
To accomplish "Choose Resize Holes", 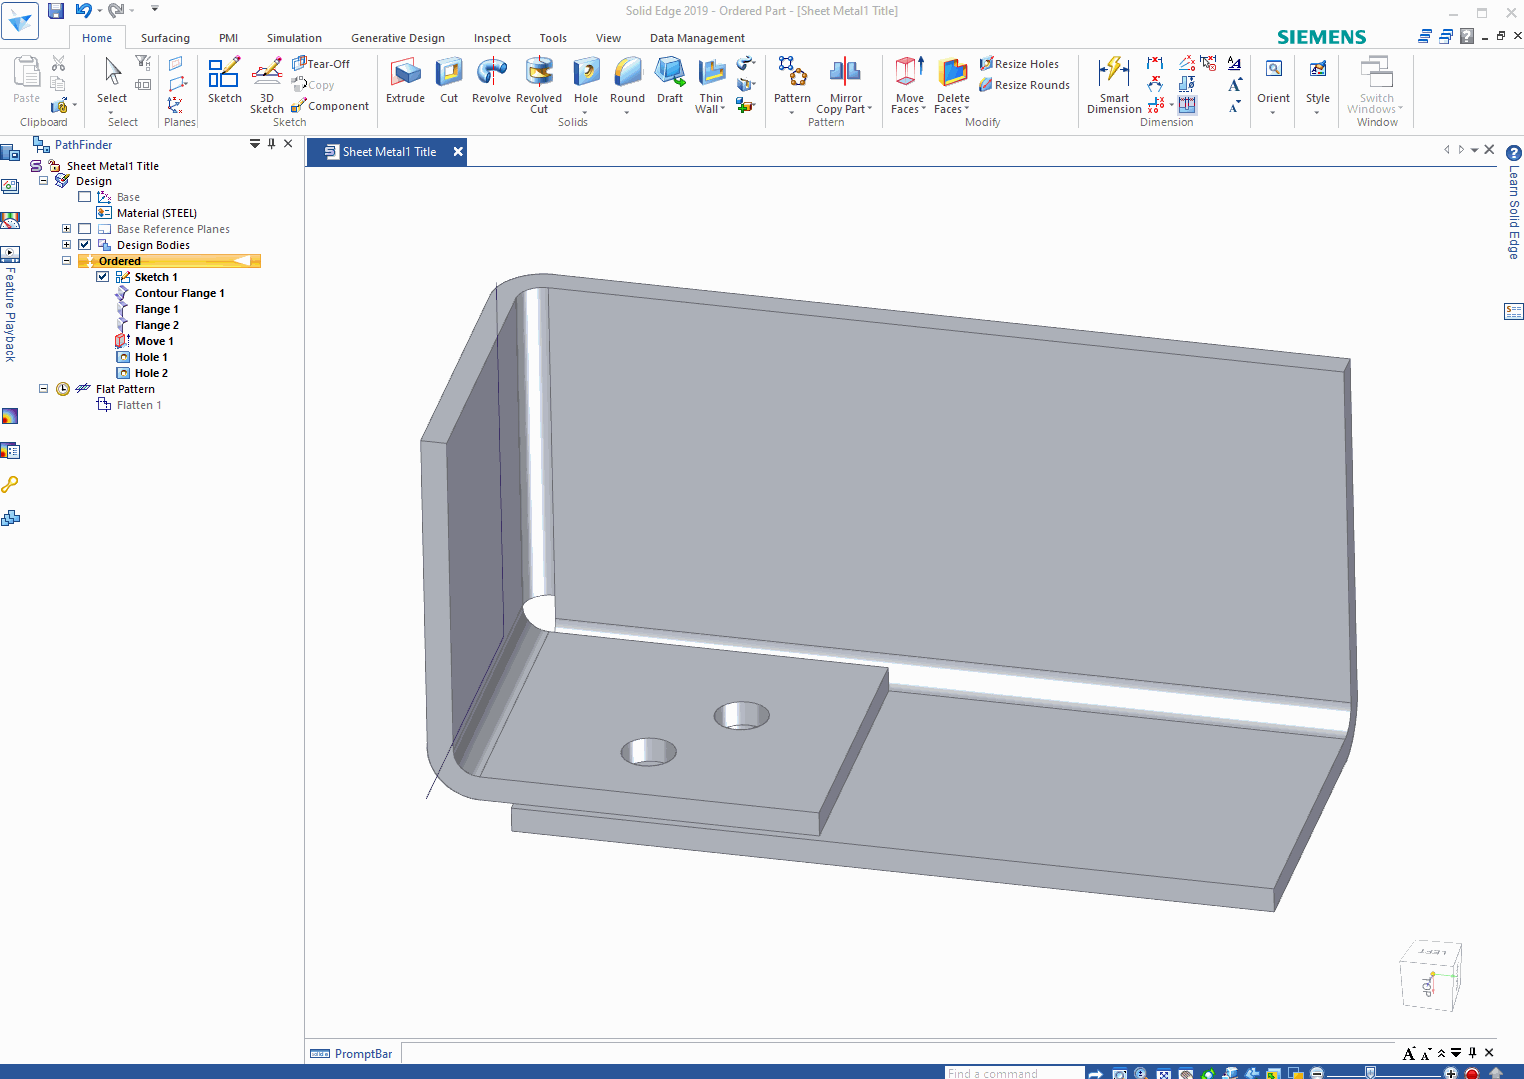I will coord(1019,63).
